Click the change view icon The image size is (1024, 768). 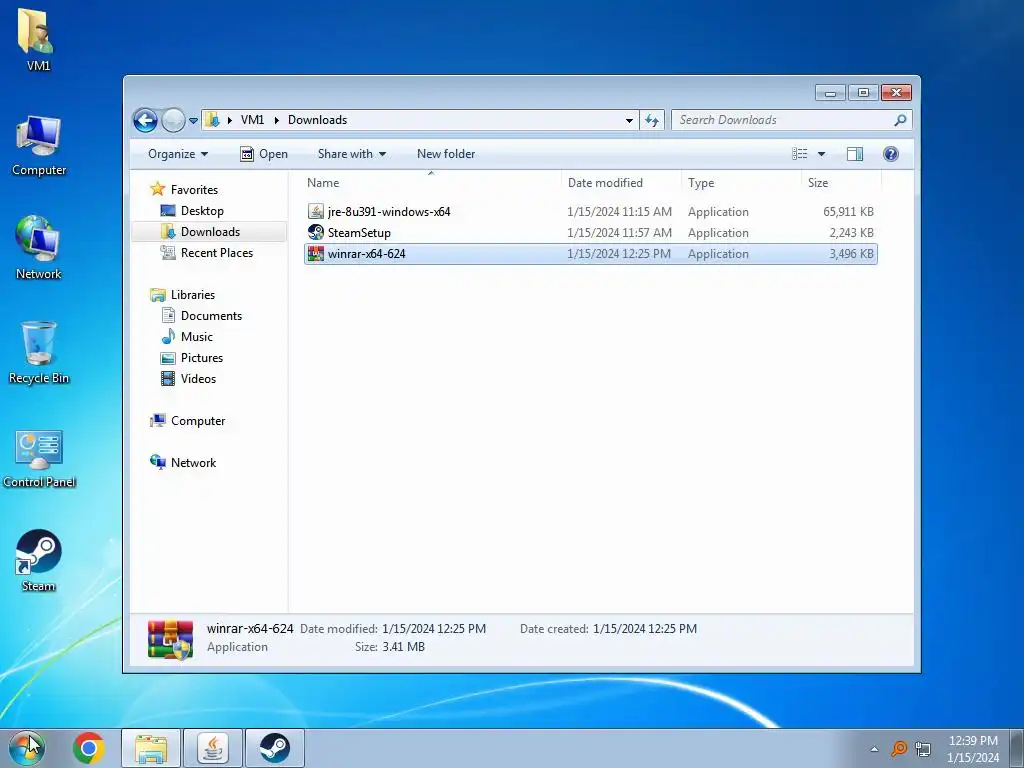click(800, 154)
